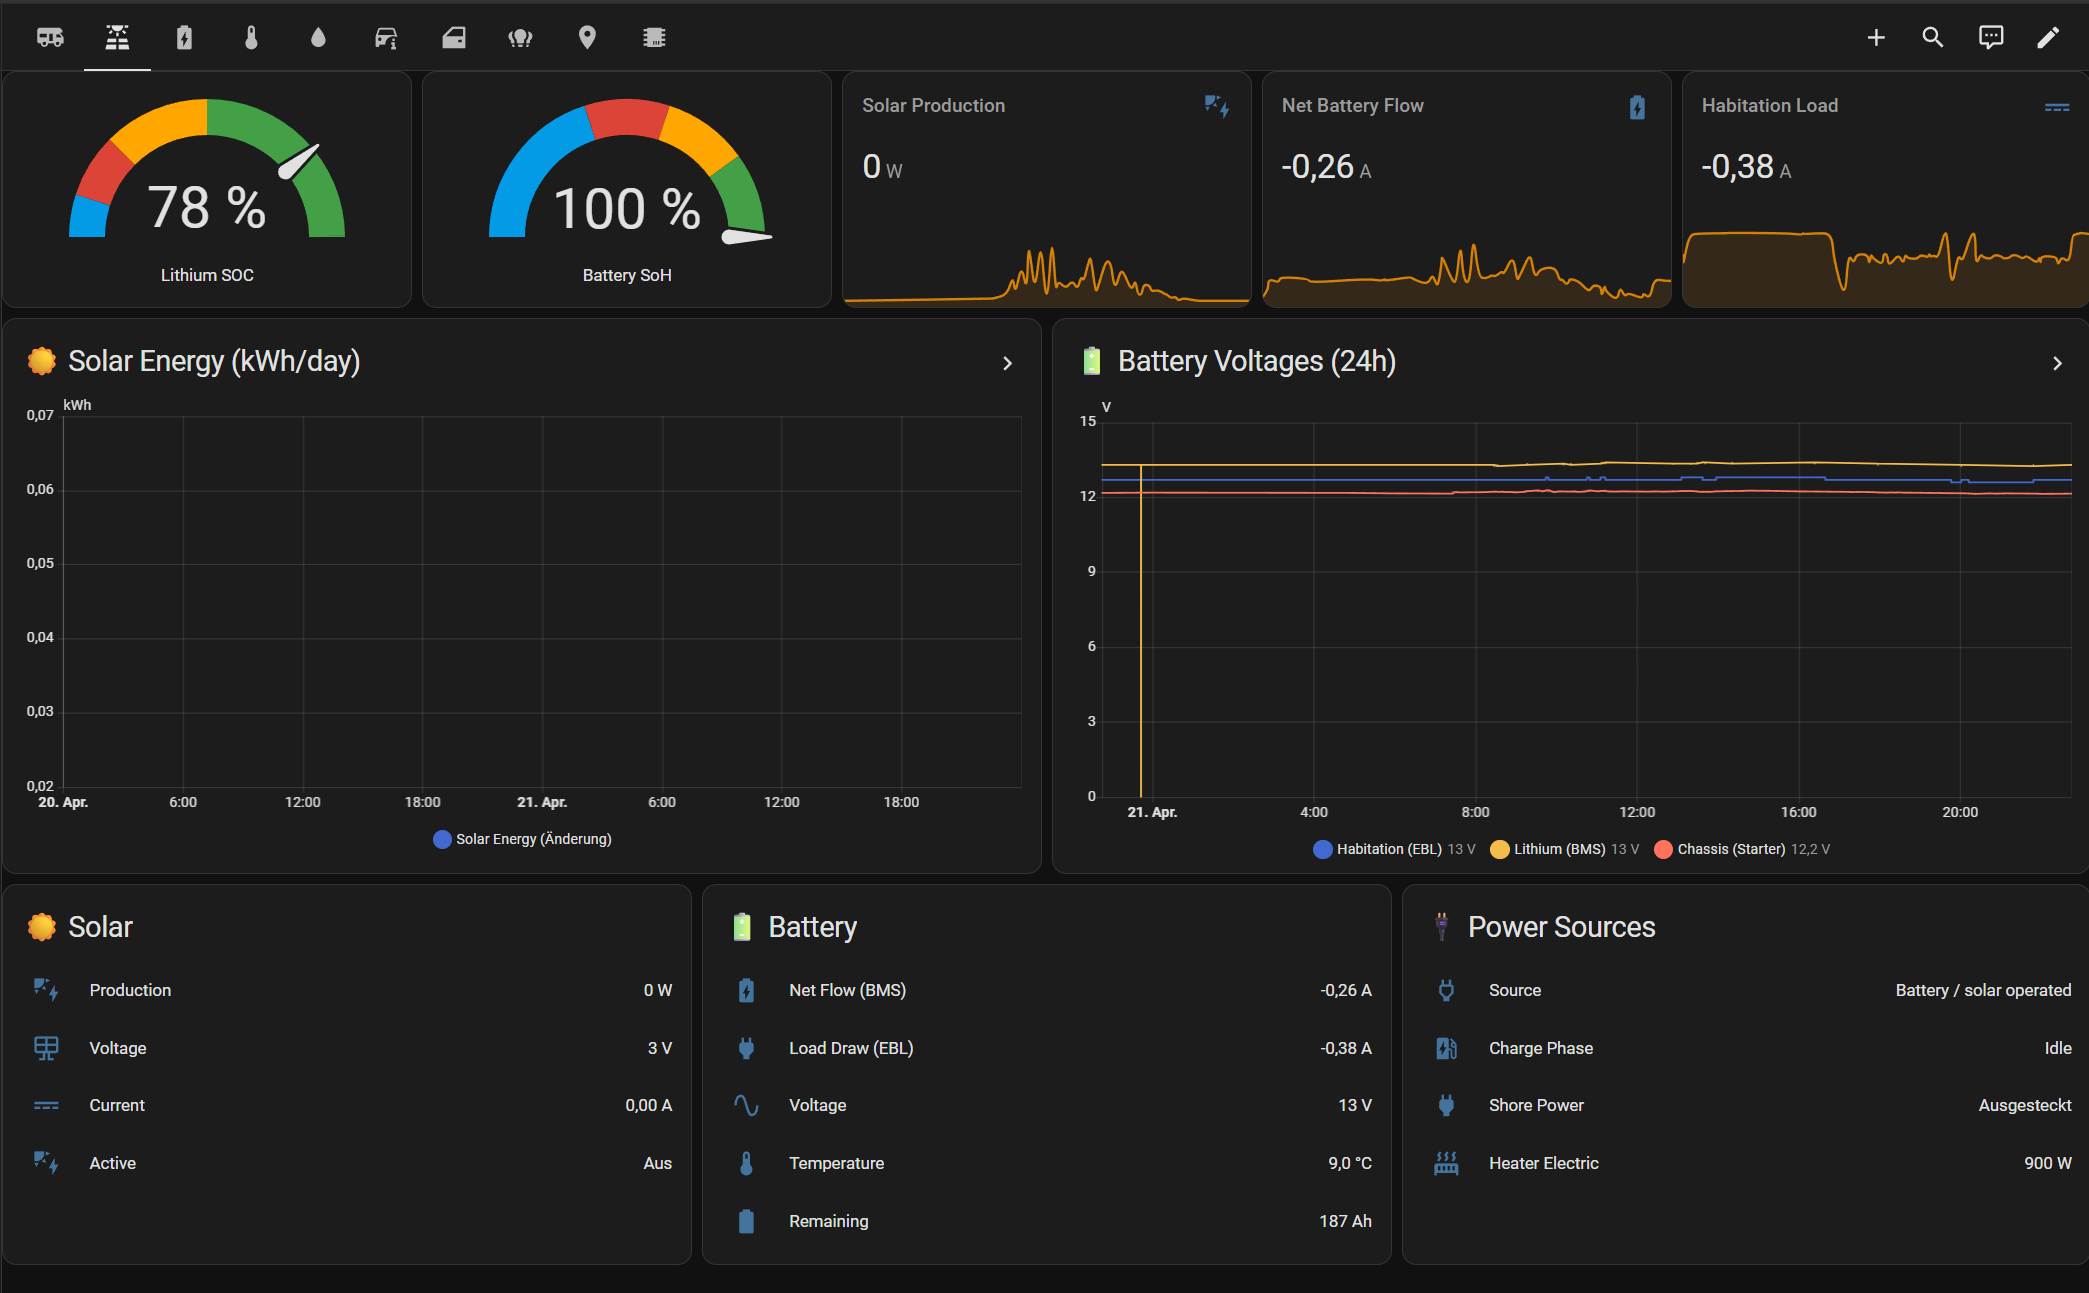
Task: Open the water drop tab
Action: (x=318, y=37)
